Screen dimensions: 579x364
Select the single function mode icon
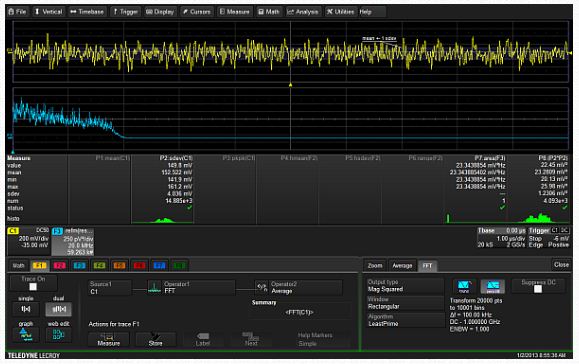(26, 309)
